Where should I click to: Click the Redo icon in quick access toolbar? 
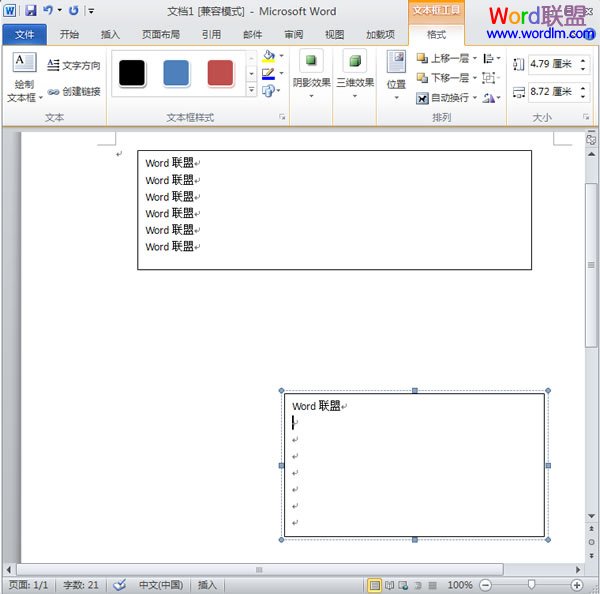(x=73, y=10)
